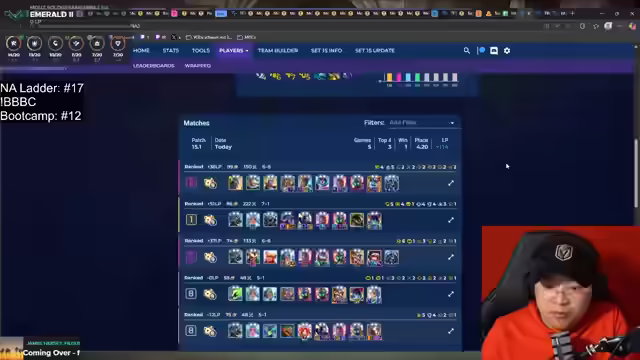Expand the first Ranked match details
640x360 pixels.
(x=451, y=183)
